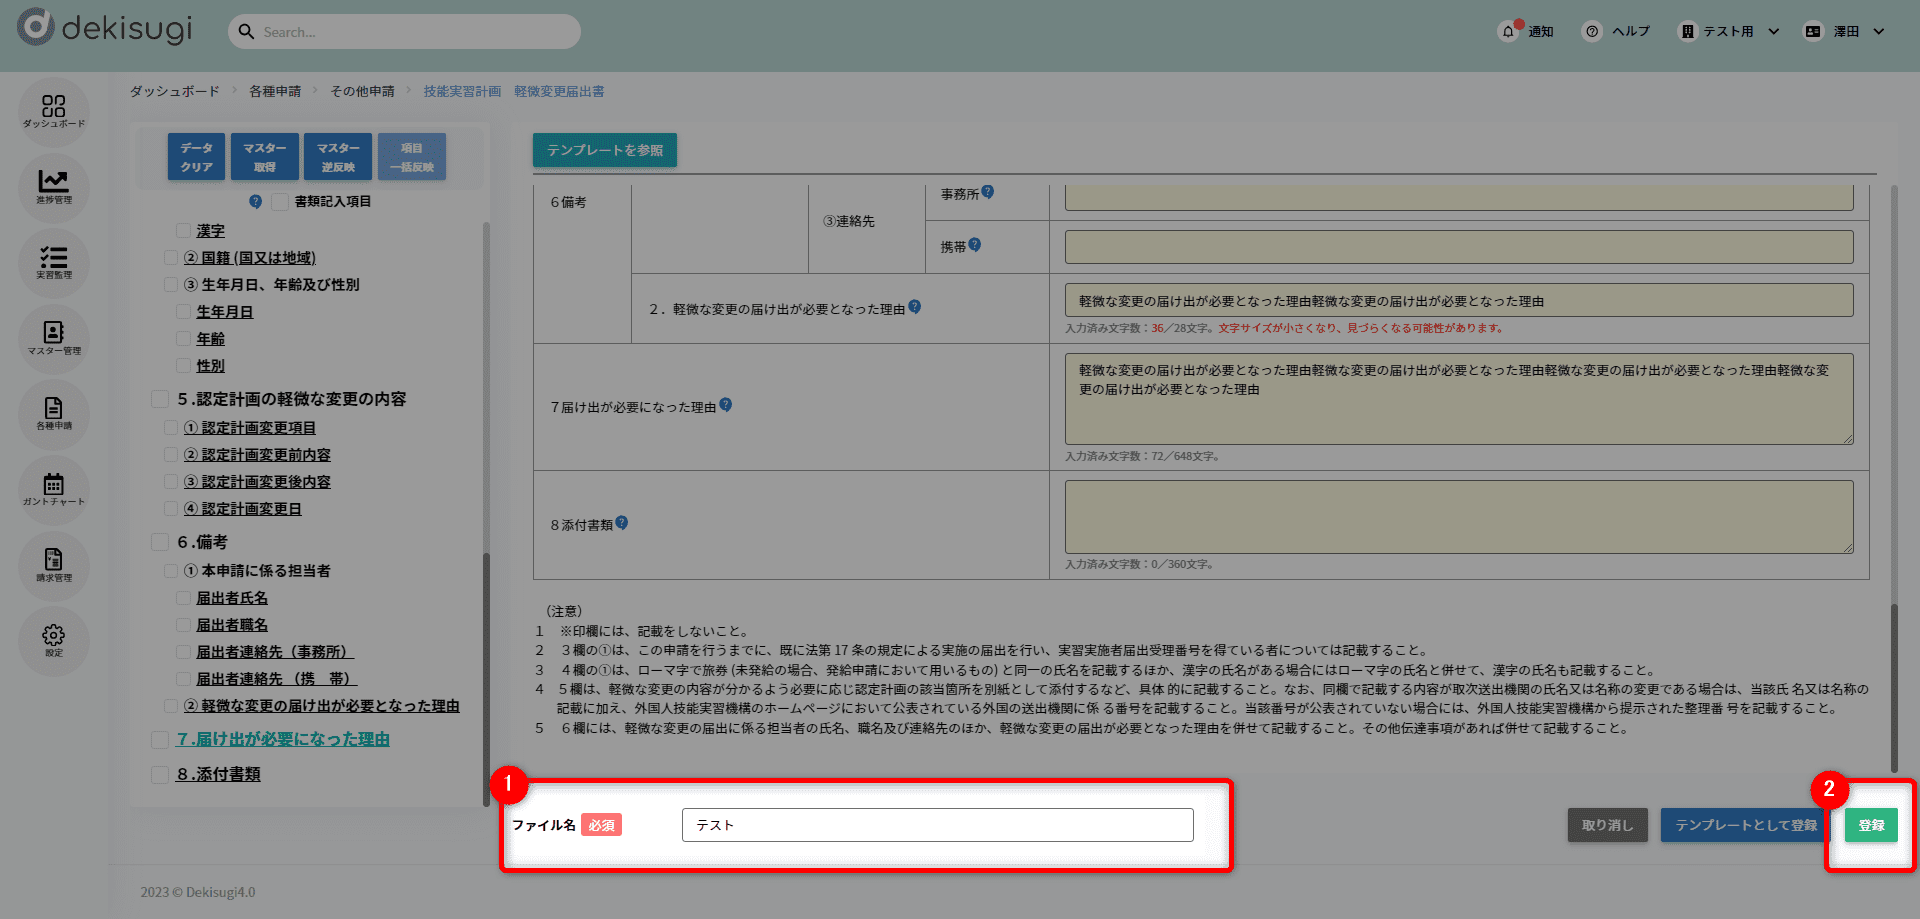Click the green 登録 button

coord(1871,825)
